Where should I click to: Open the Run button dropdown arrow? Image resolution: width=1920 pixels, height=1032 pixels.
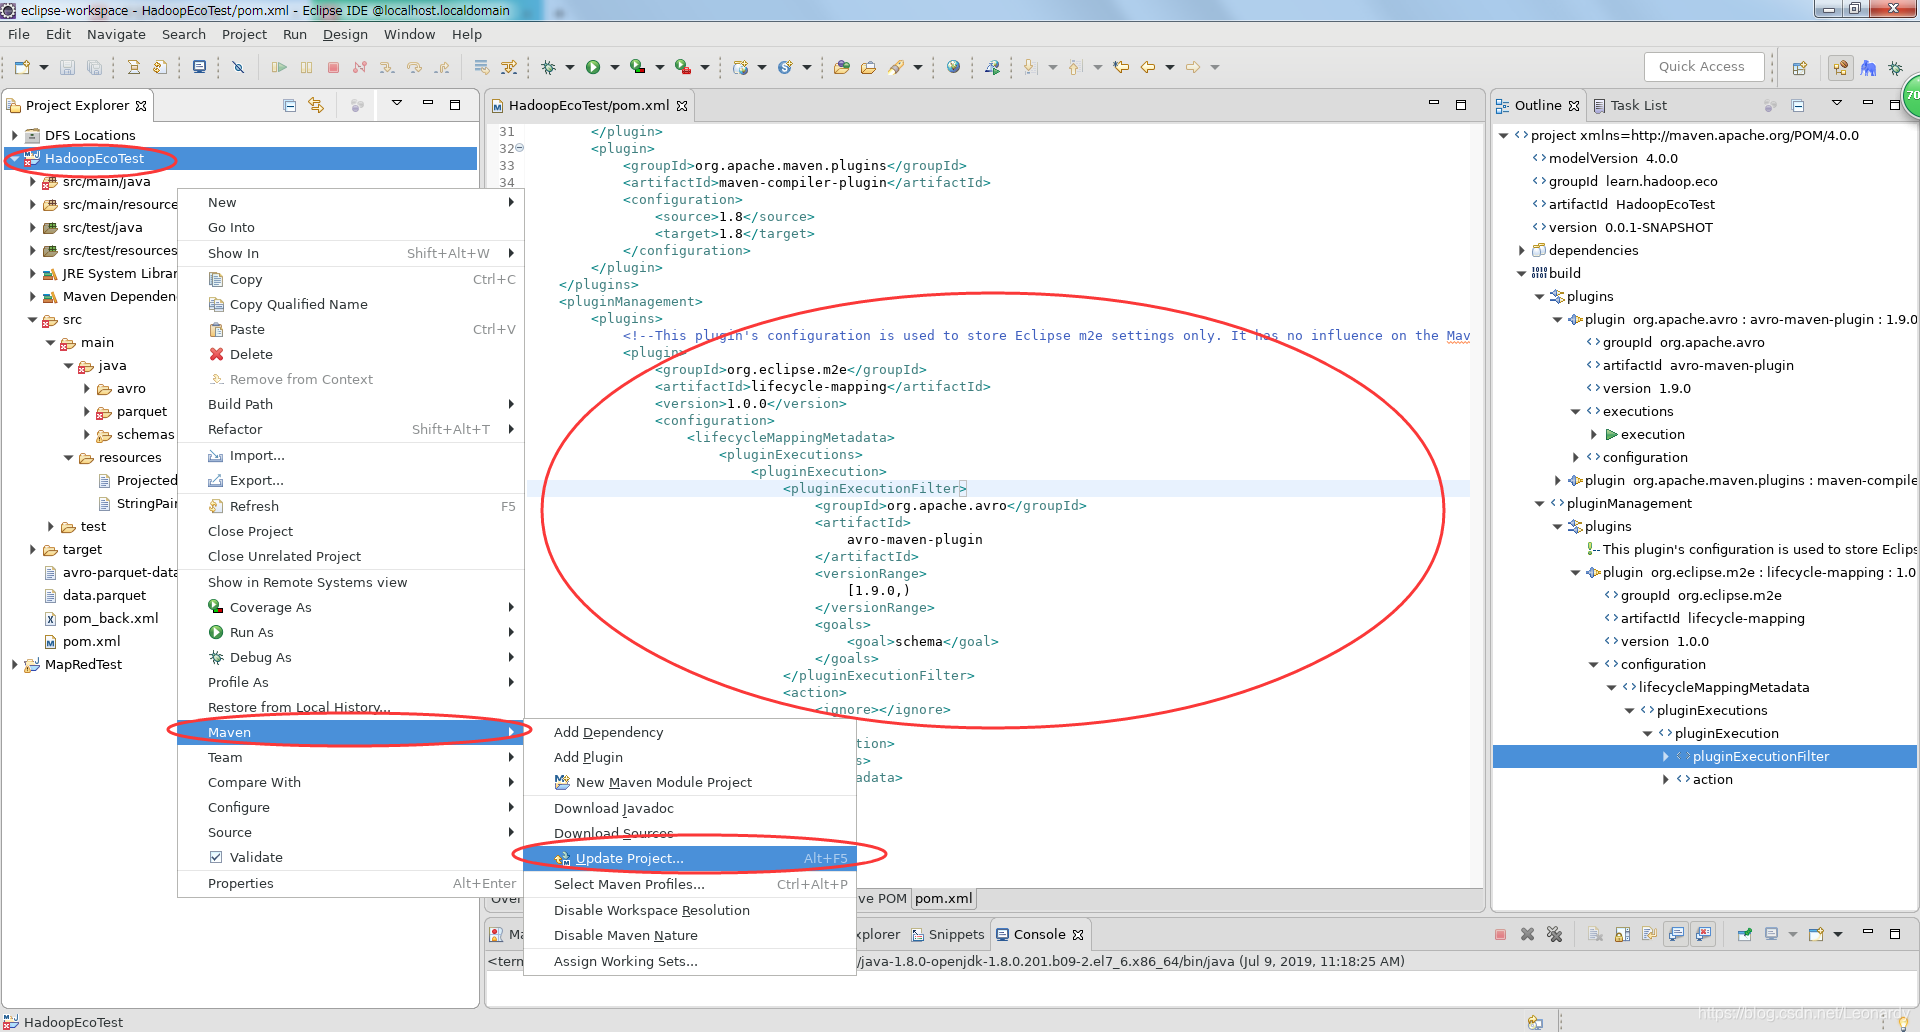614,67
